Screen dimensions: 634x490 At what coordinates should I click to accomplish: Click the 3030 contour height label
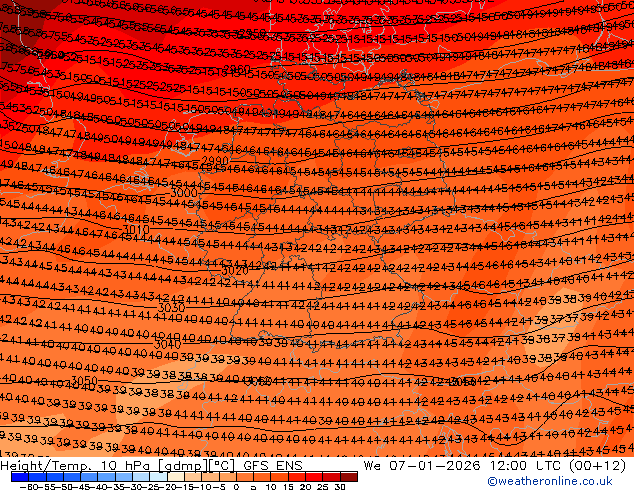tap(171, 308)
